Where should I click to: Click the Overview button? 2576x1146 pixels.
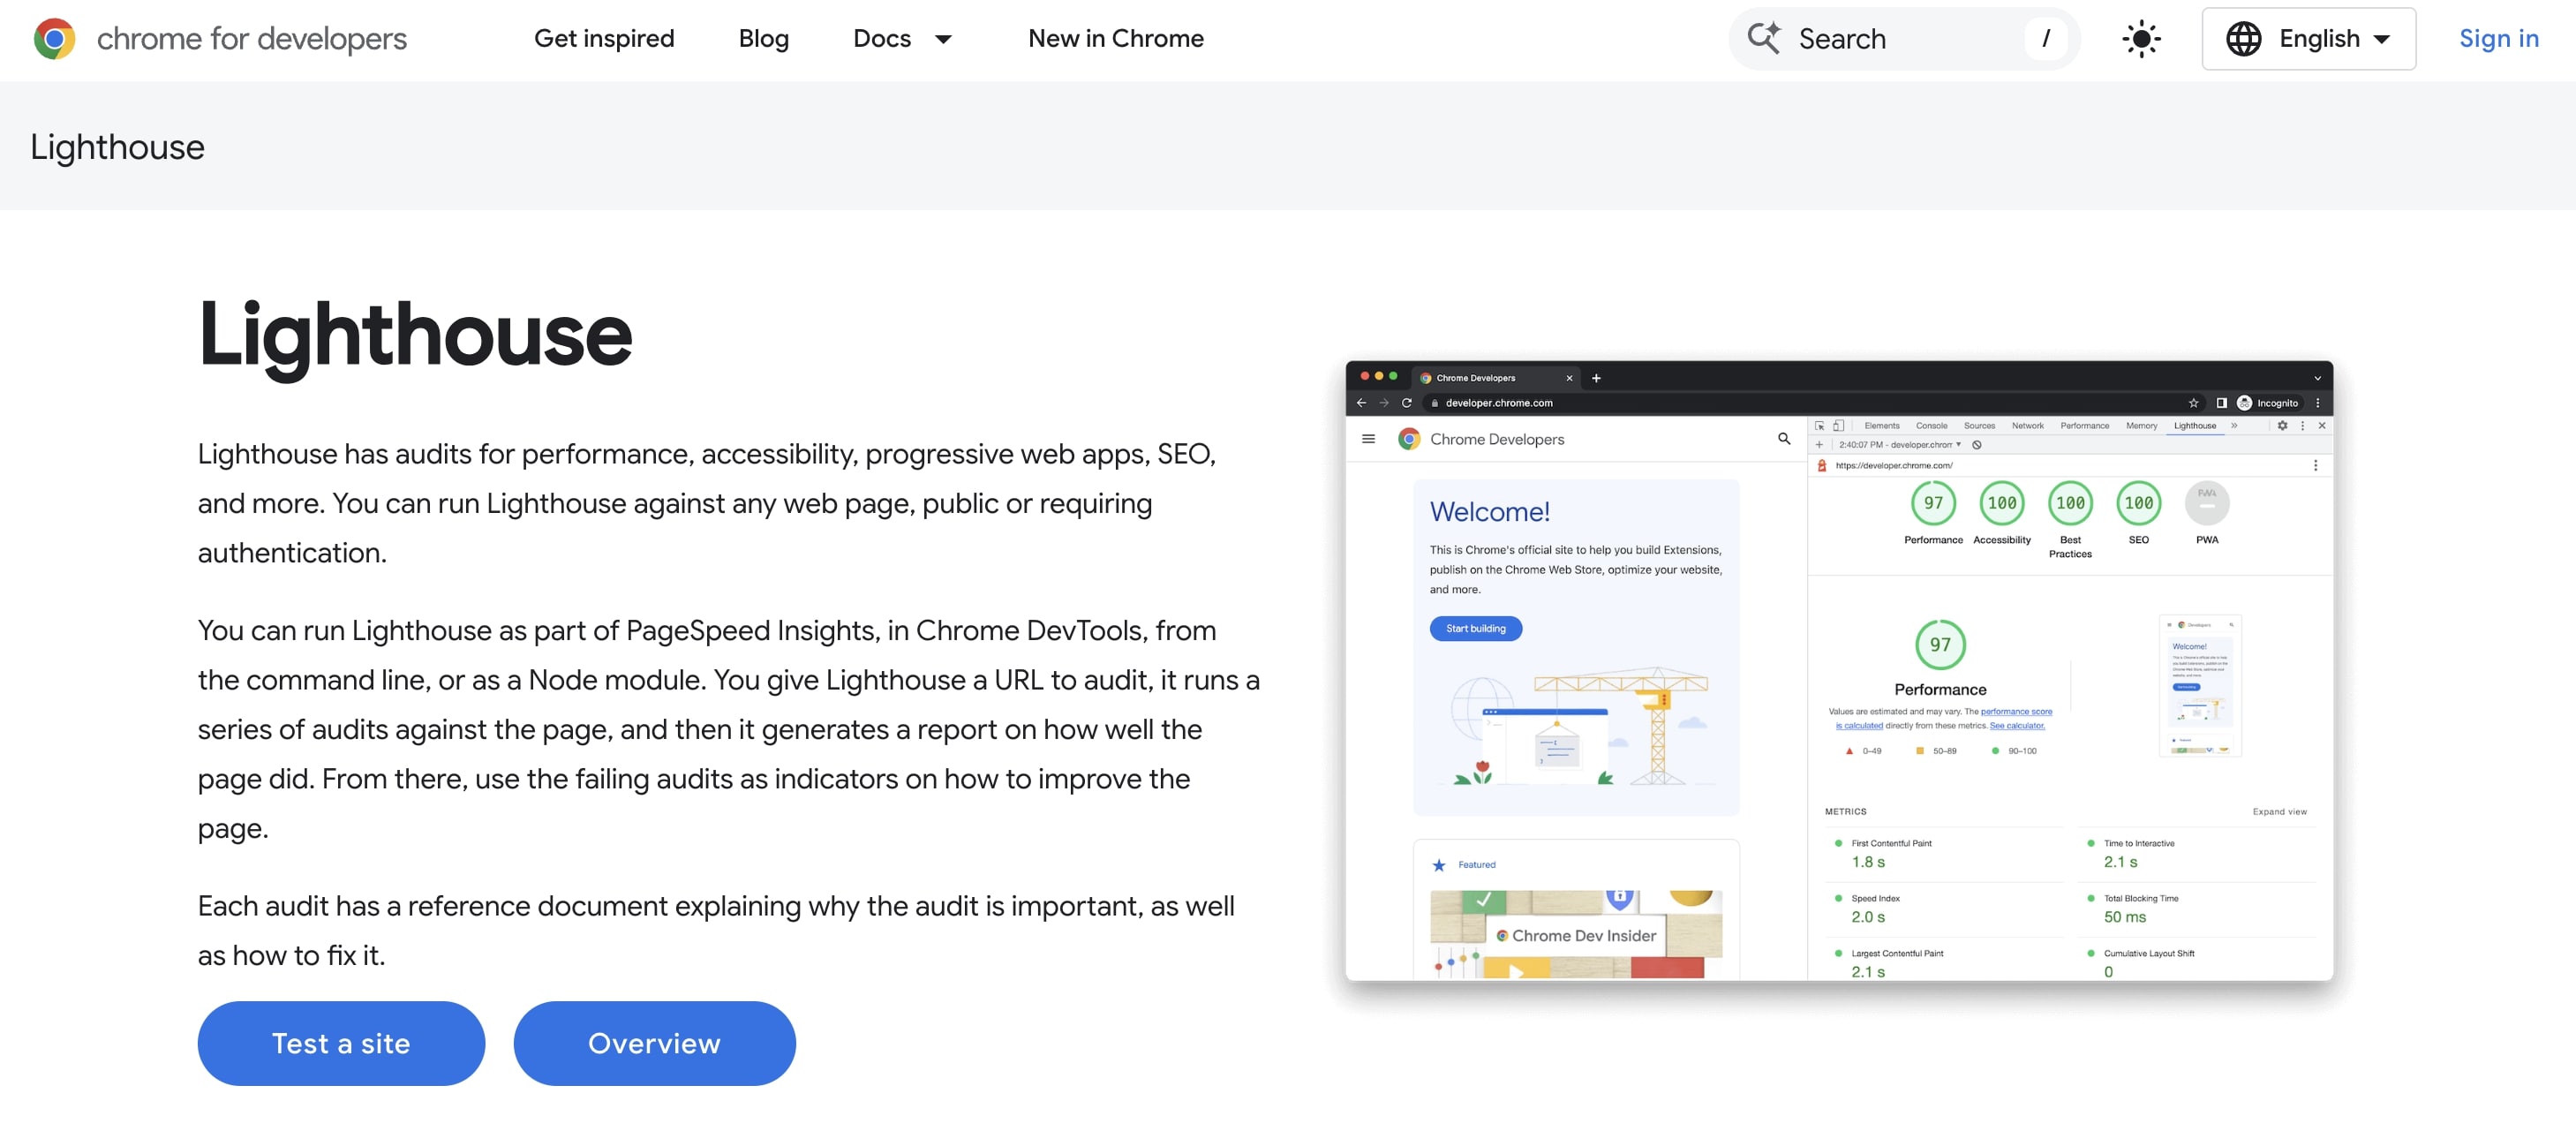[654, 1043]
